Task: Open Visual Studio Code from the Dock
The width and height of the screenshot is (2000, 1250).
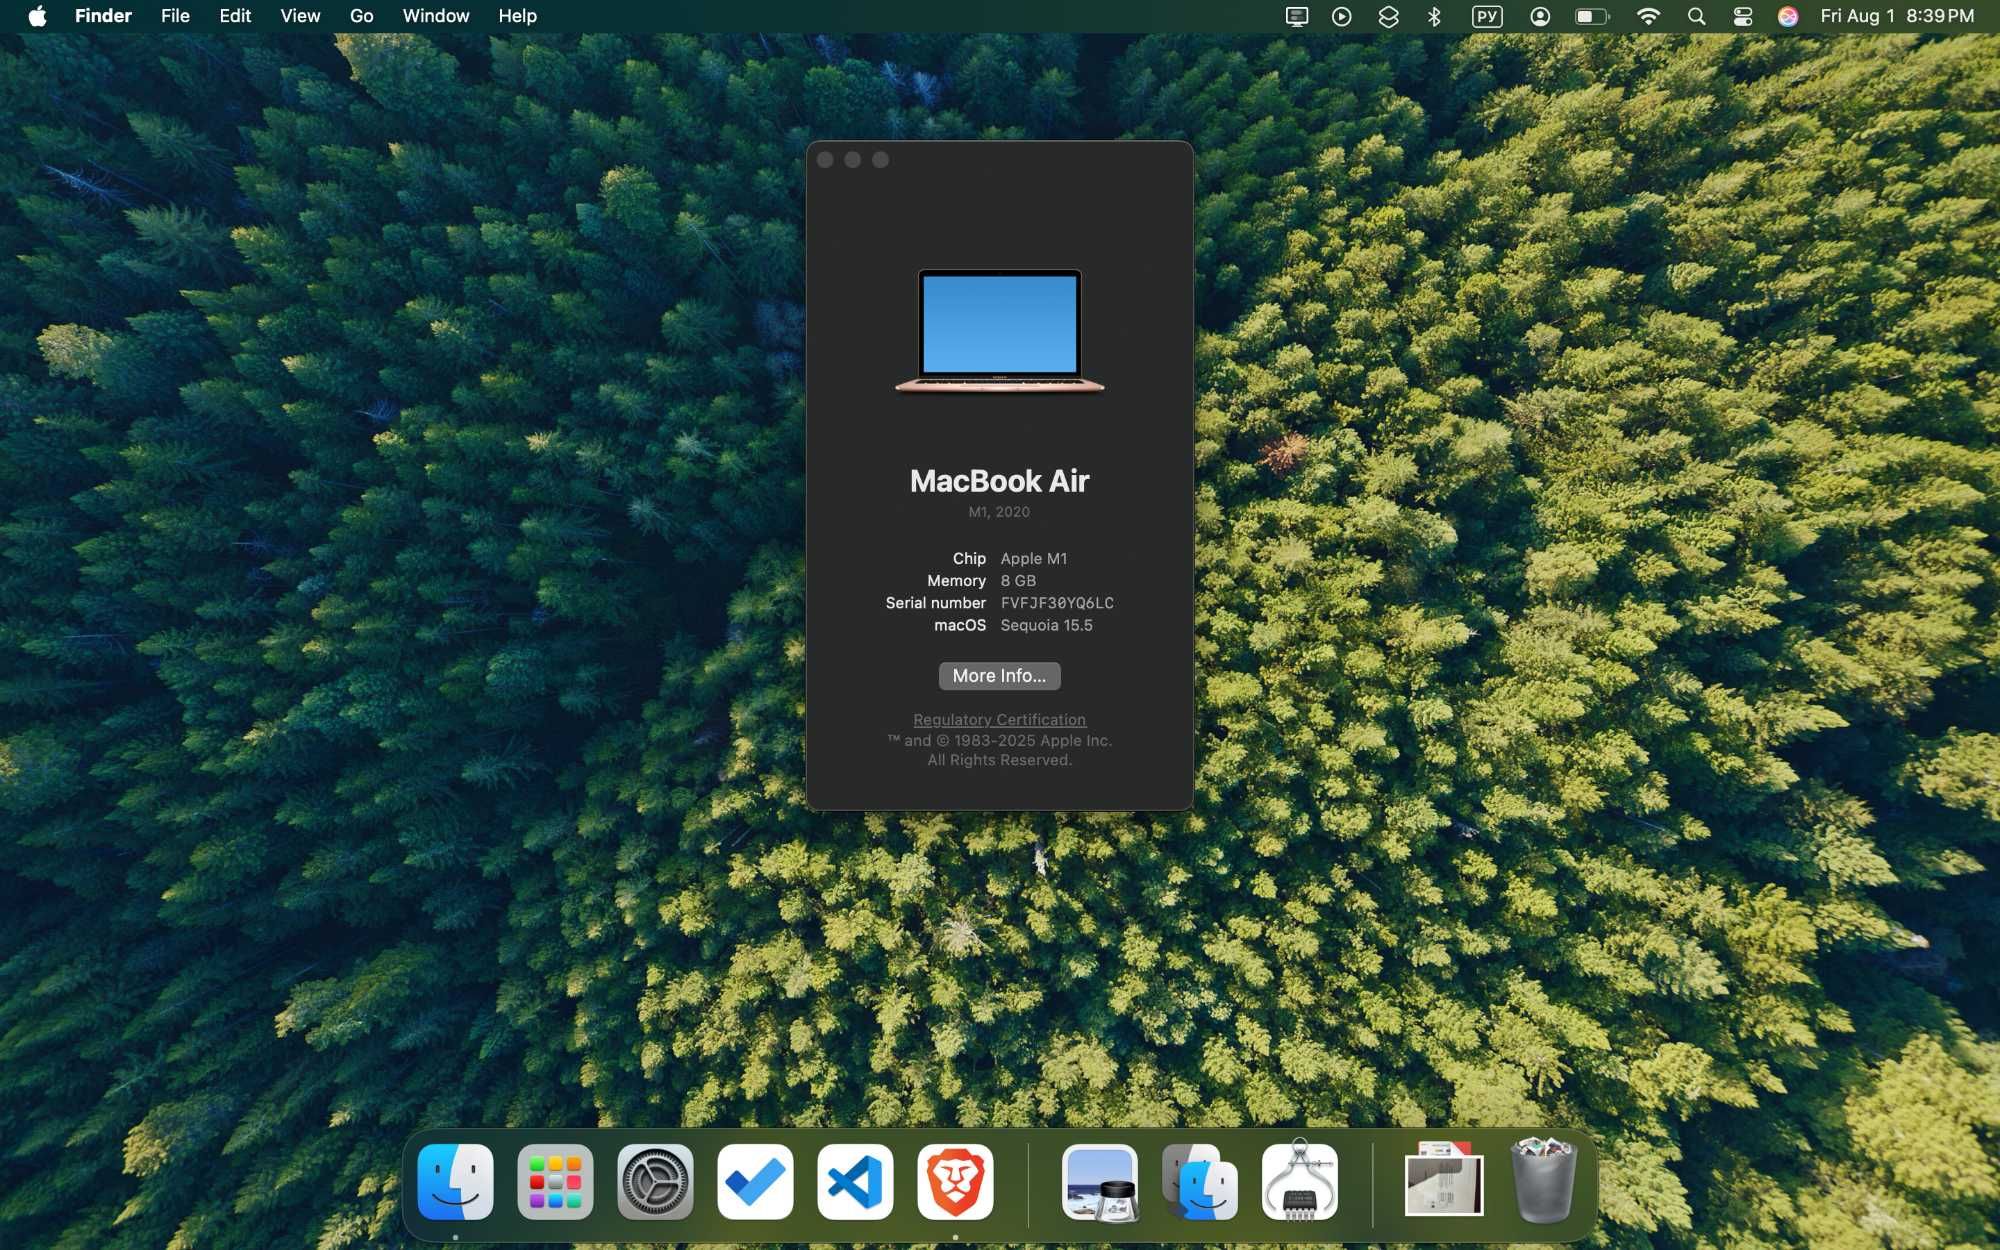Action: (855, 1182)
